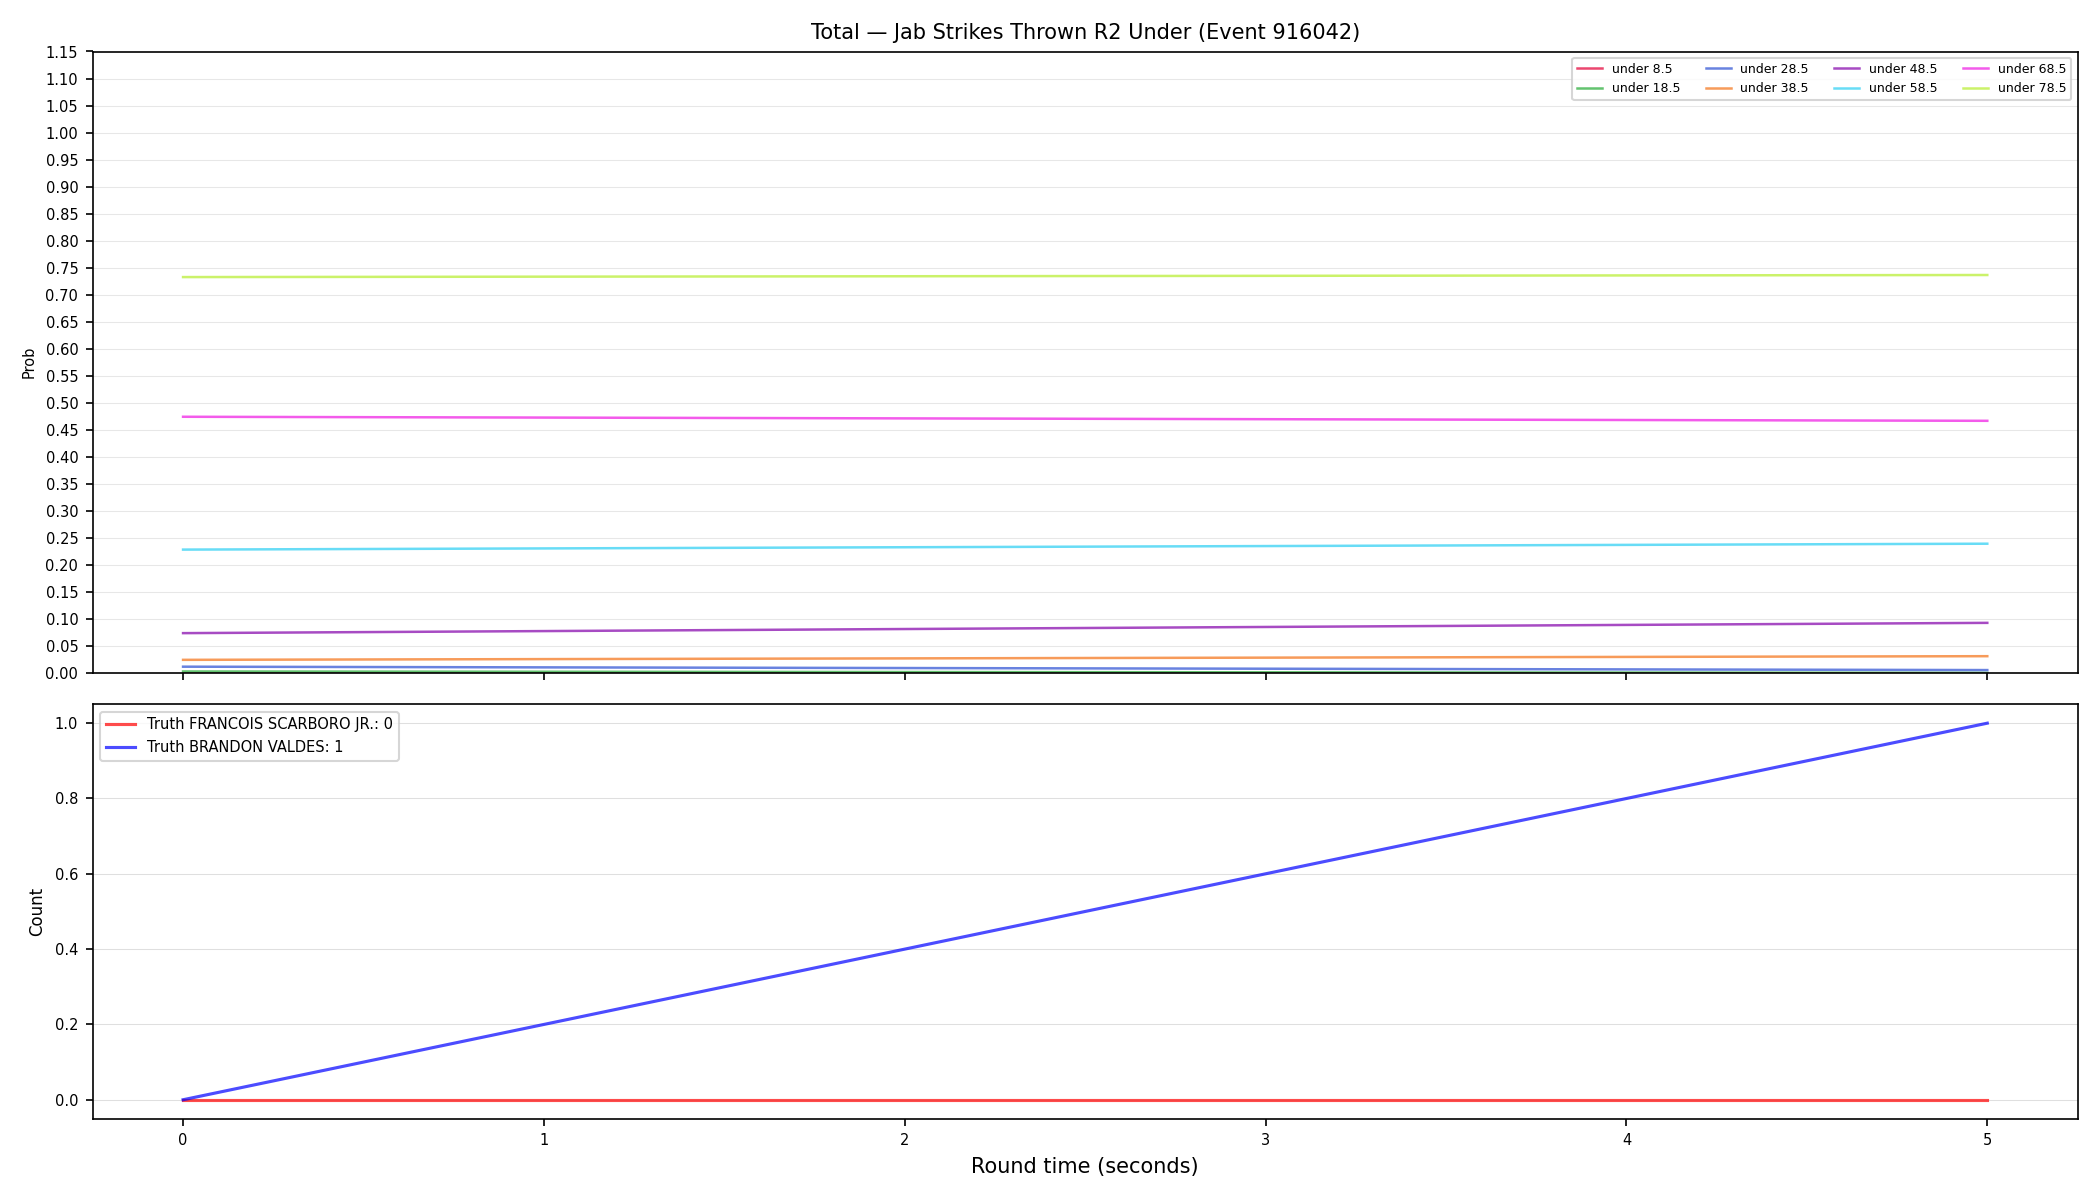Click the x-axis tick label 1
Viewport: 2100px width, 1200px height.
[x=543, y=1139]
